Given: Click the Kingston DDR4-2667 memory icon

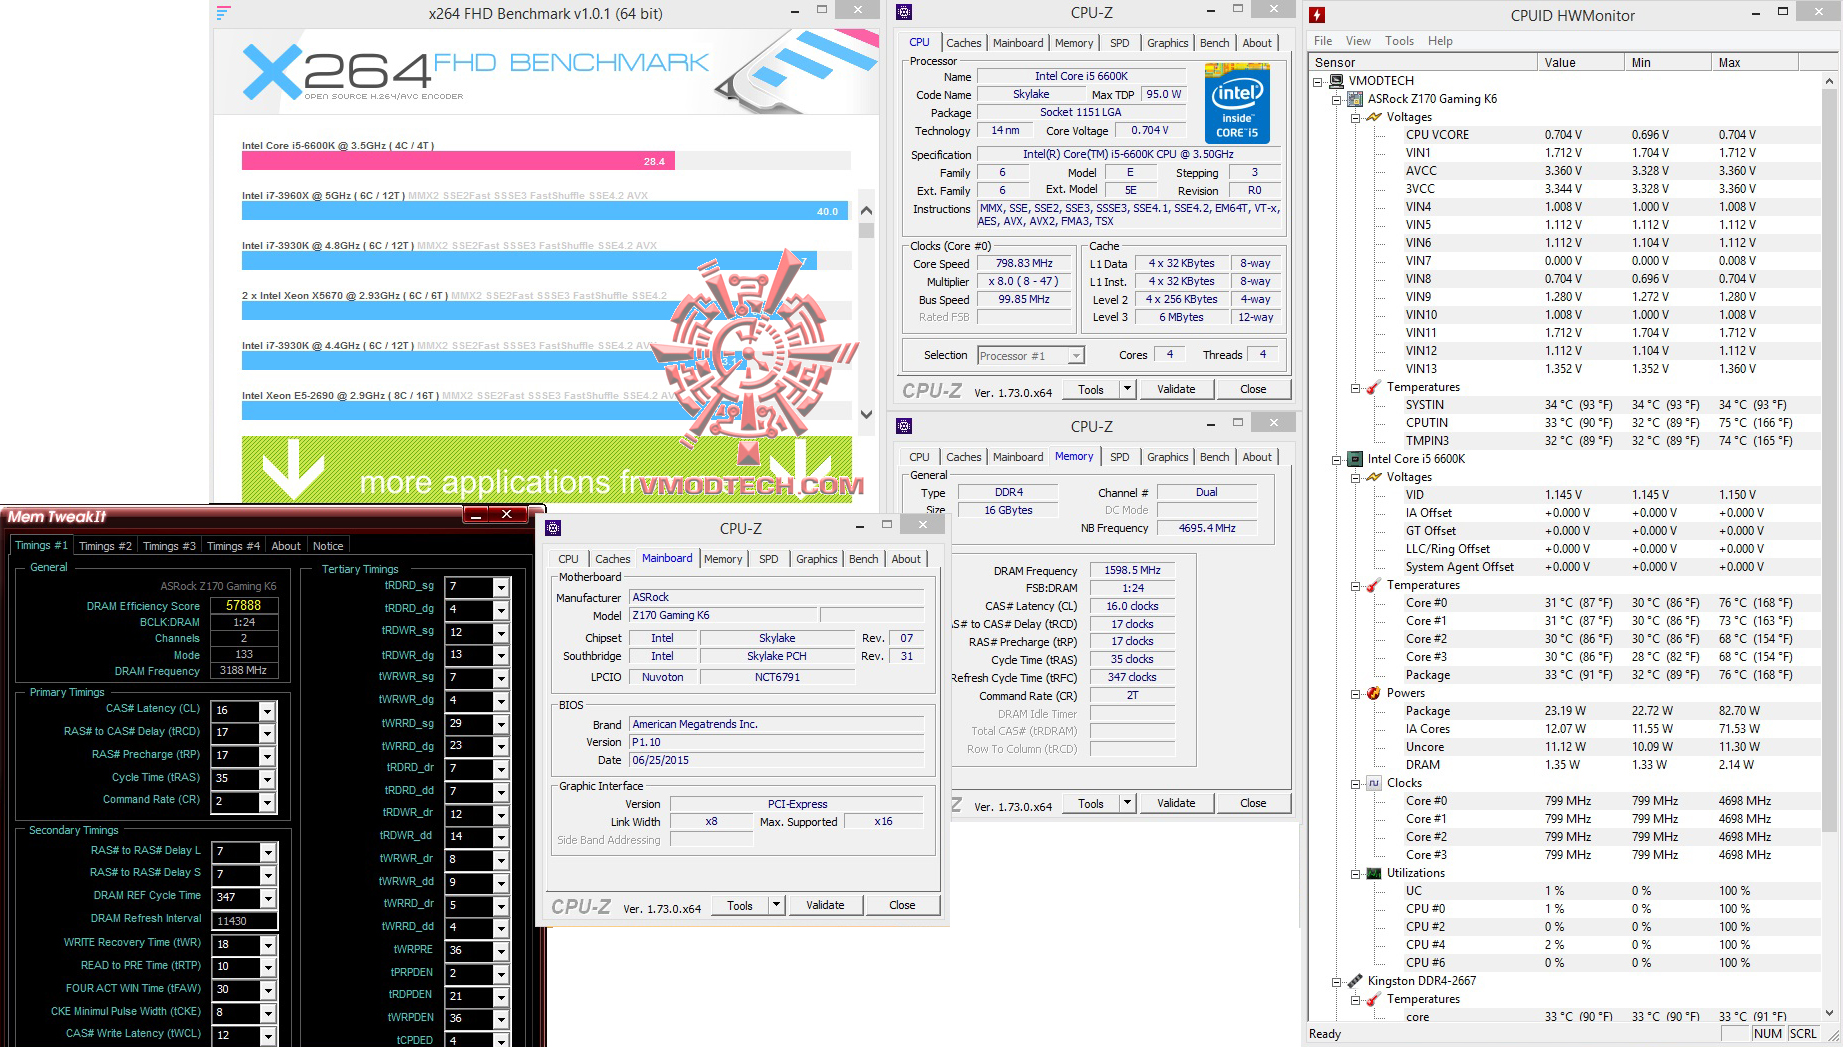Looking at the screenshot, I should pos(1355,981).
